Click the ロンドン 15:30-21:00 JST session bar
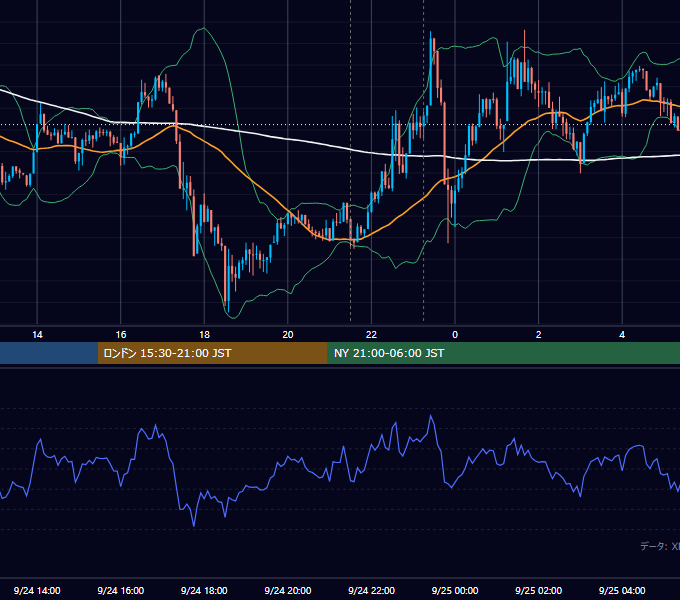This screenshot has height=600, width=680. 212,353
